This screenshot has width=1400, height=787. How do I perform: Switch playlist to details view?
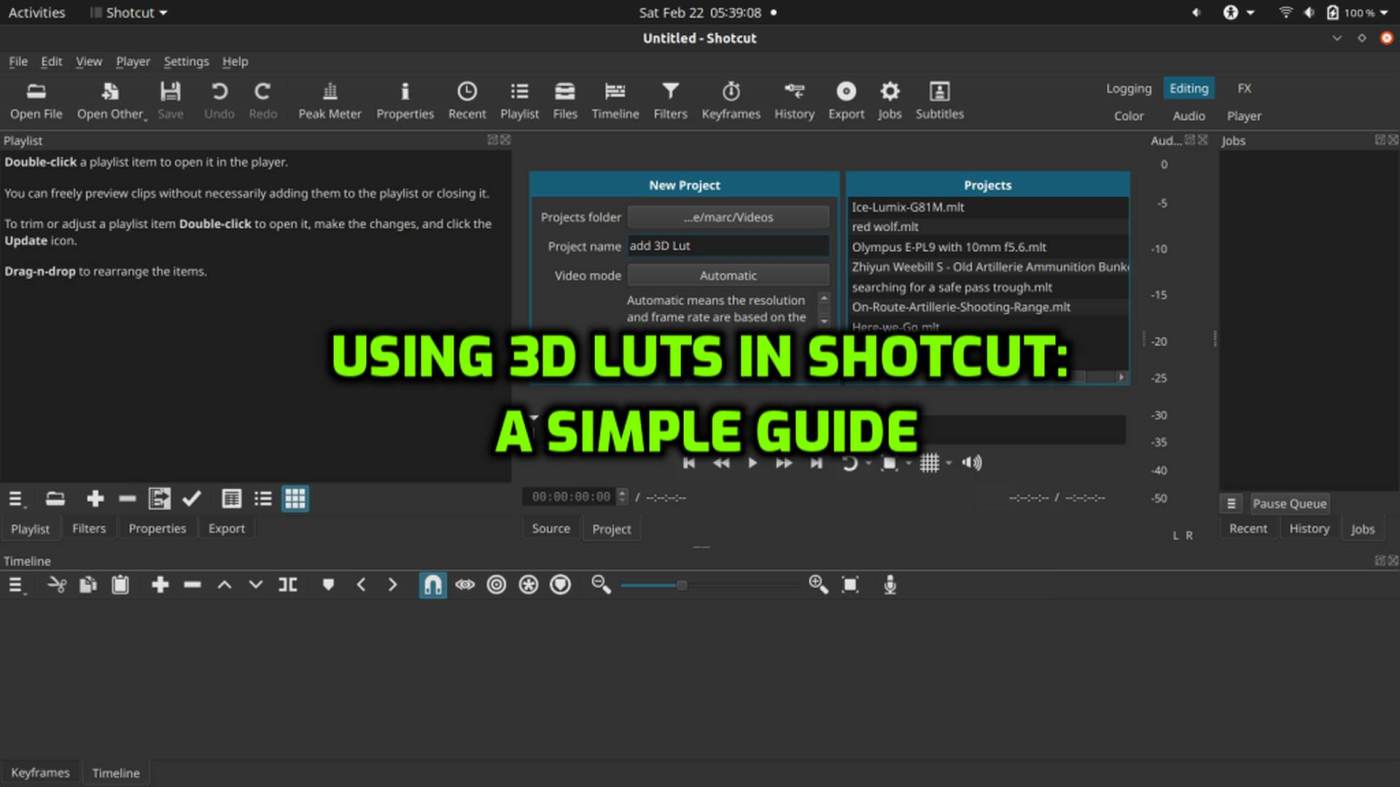231,498
